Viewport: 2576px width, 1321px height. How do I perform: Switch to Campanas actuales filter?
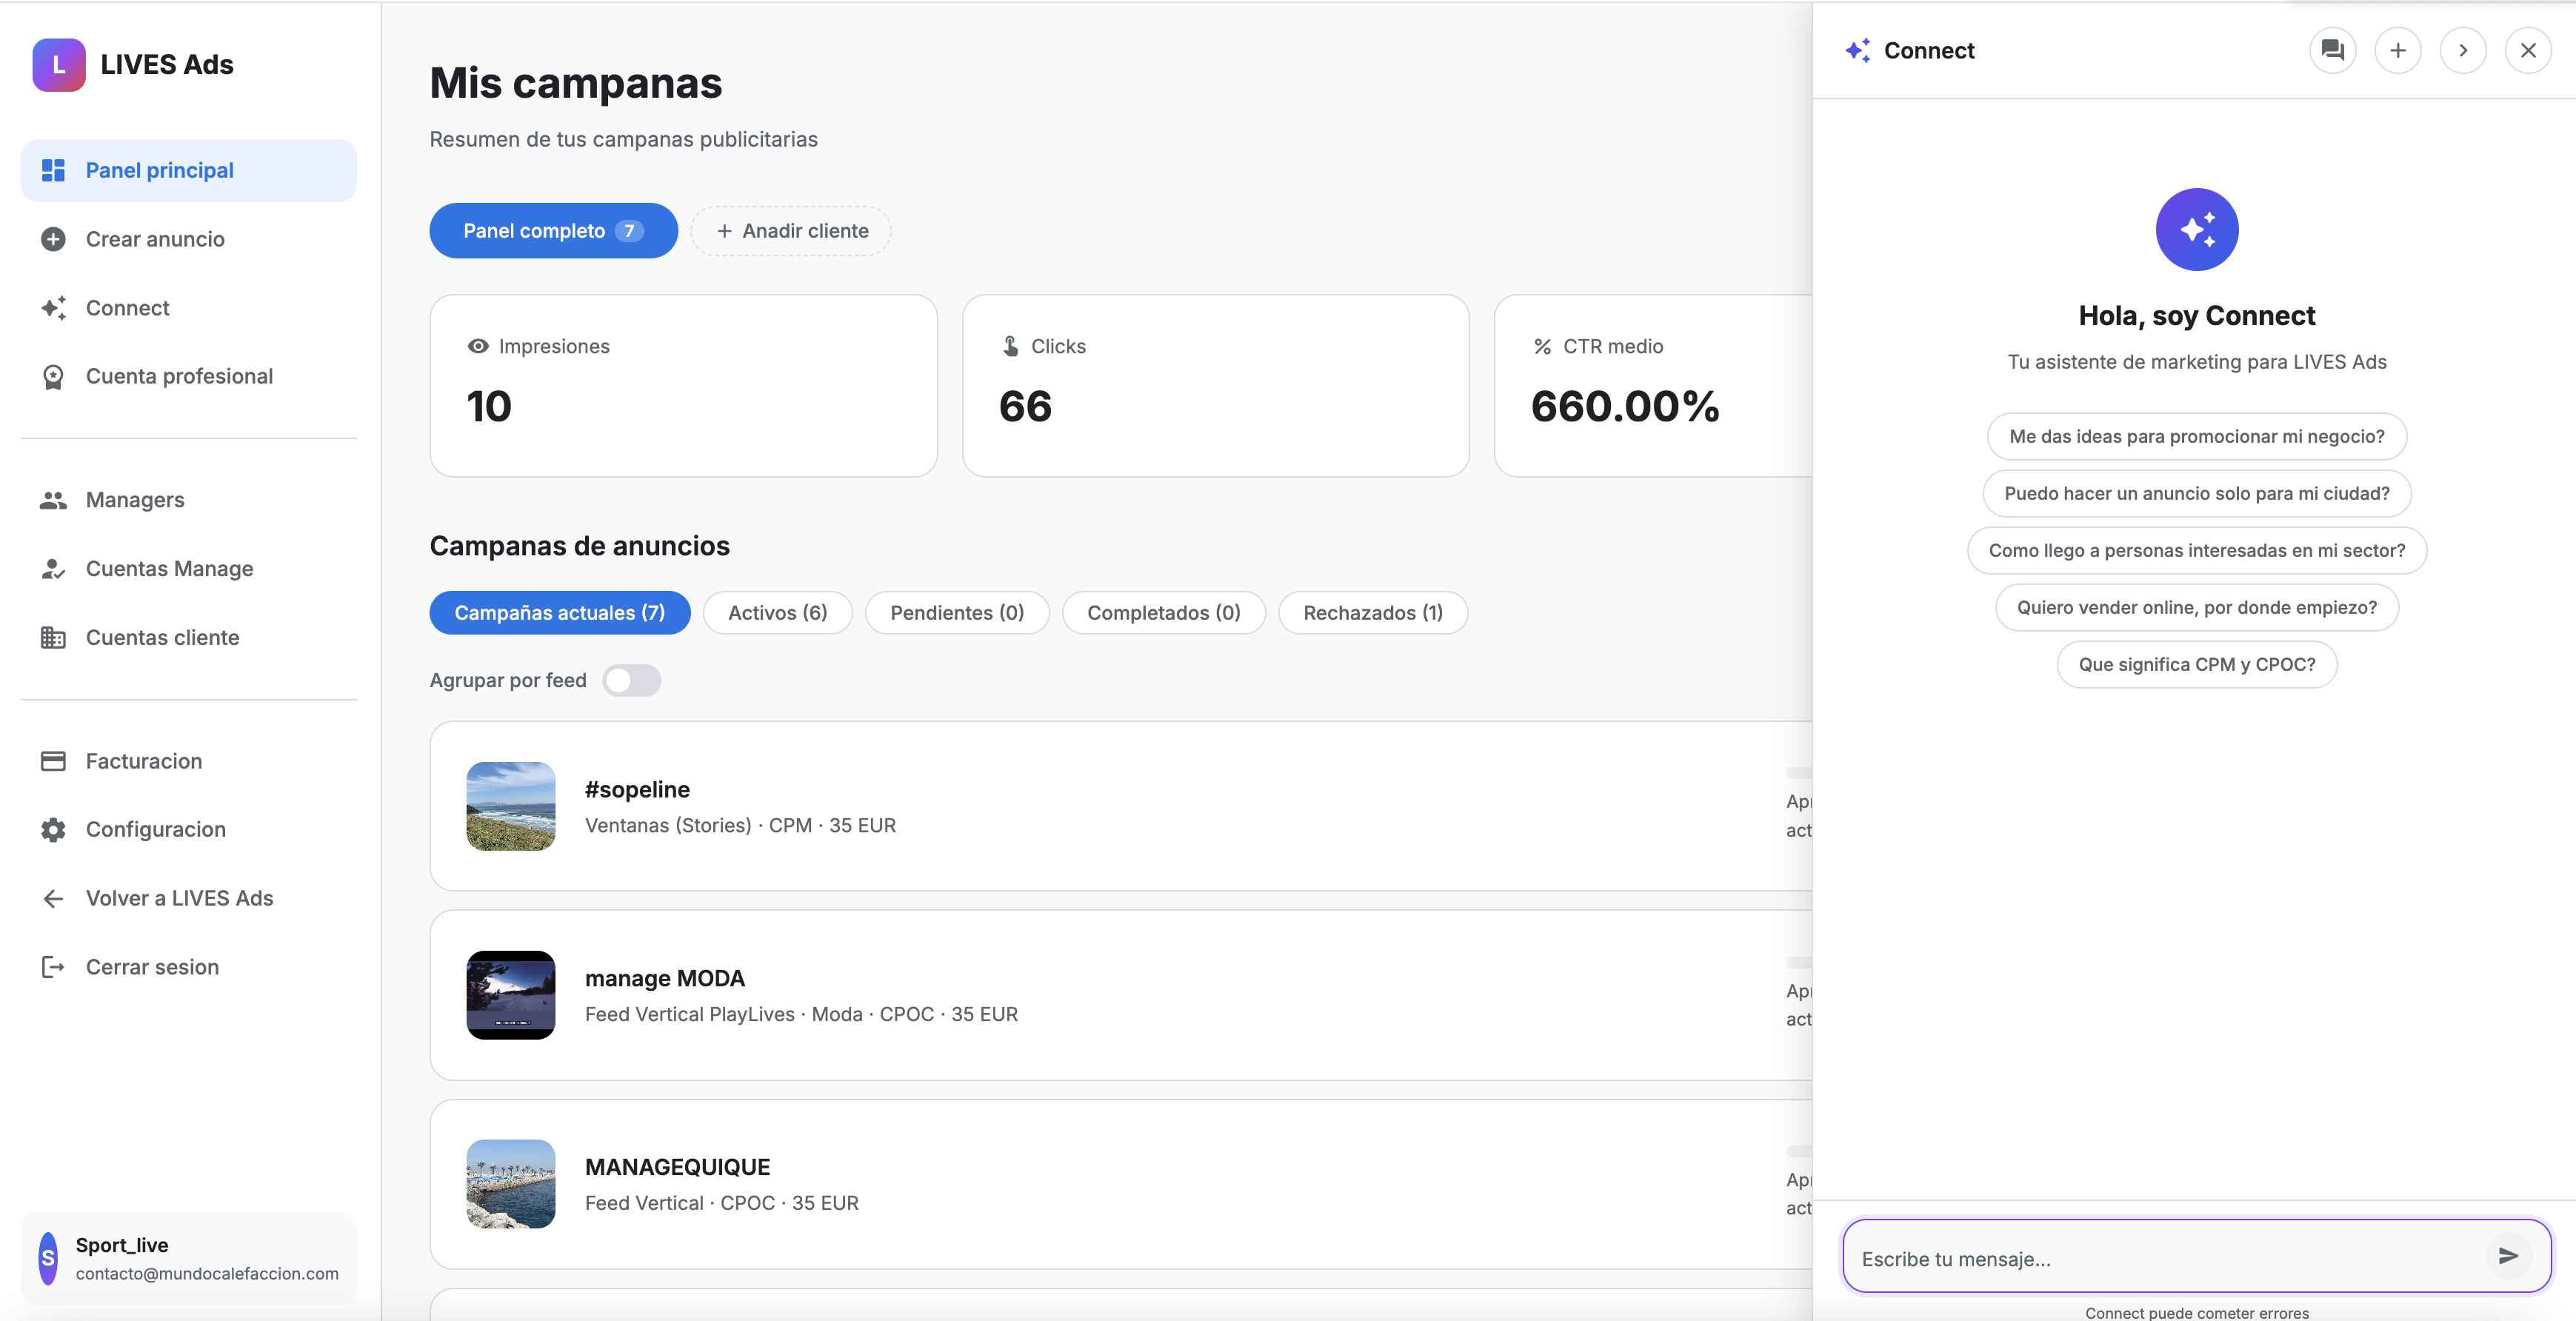[x=559, y=612]
